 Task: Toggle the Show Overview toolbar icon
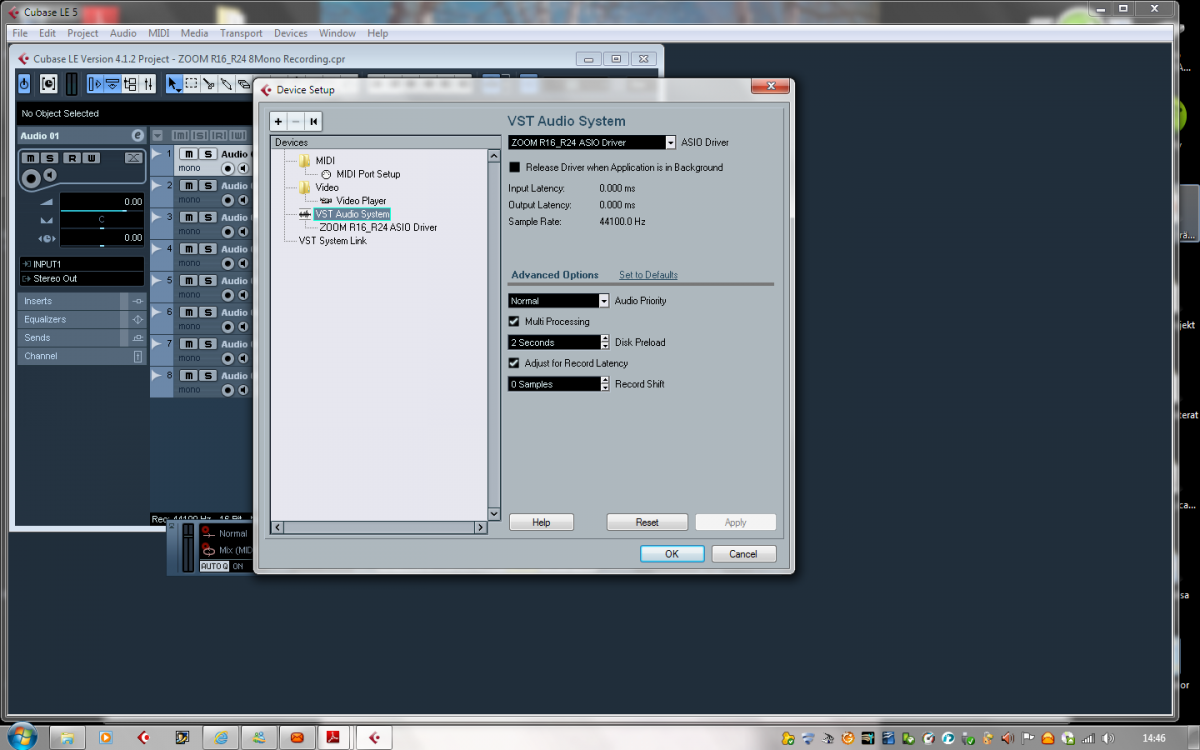click(130, 84)
